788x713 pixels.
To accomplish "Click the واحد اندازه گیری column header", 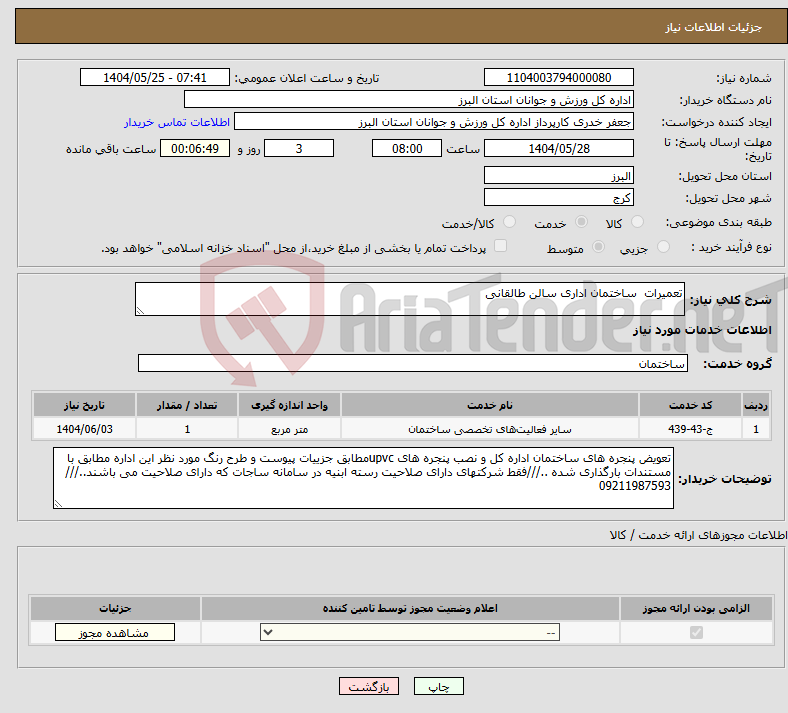I will click(289, 405).
